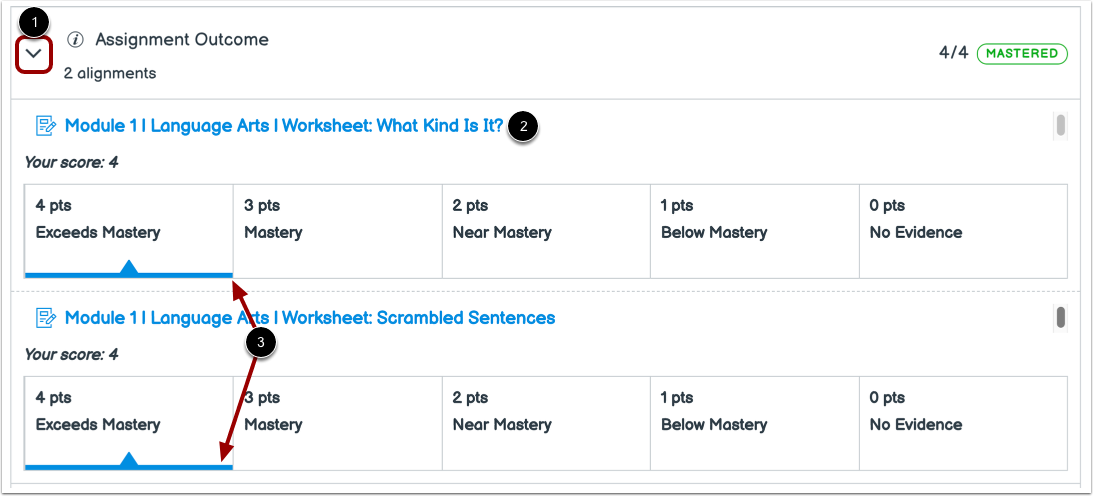The image size is (1093, 496).
Task: Click the assignment icon beside Scrambled Sentences
Action: [45, 318]
